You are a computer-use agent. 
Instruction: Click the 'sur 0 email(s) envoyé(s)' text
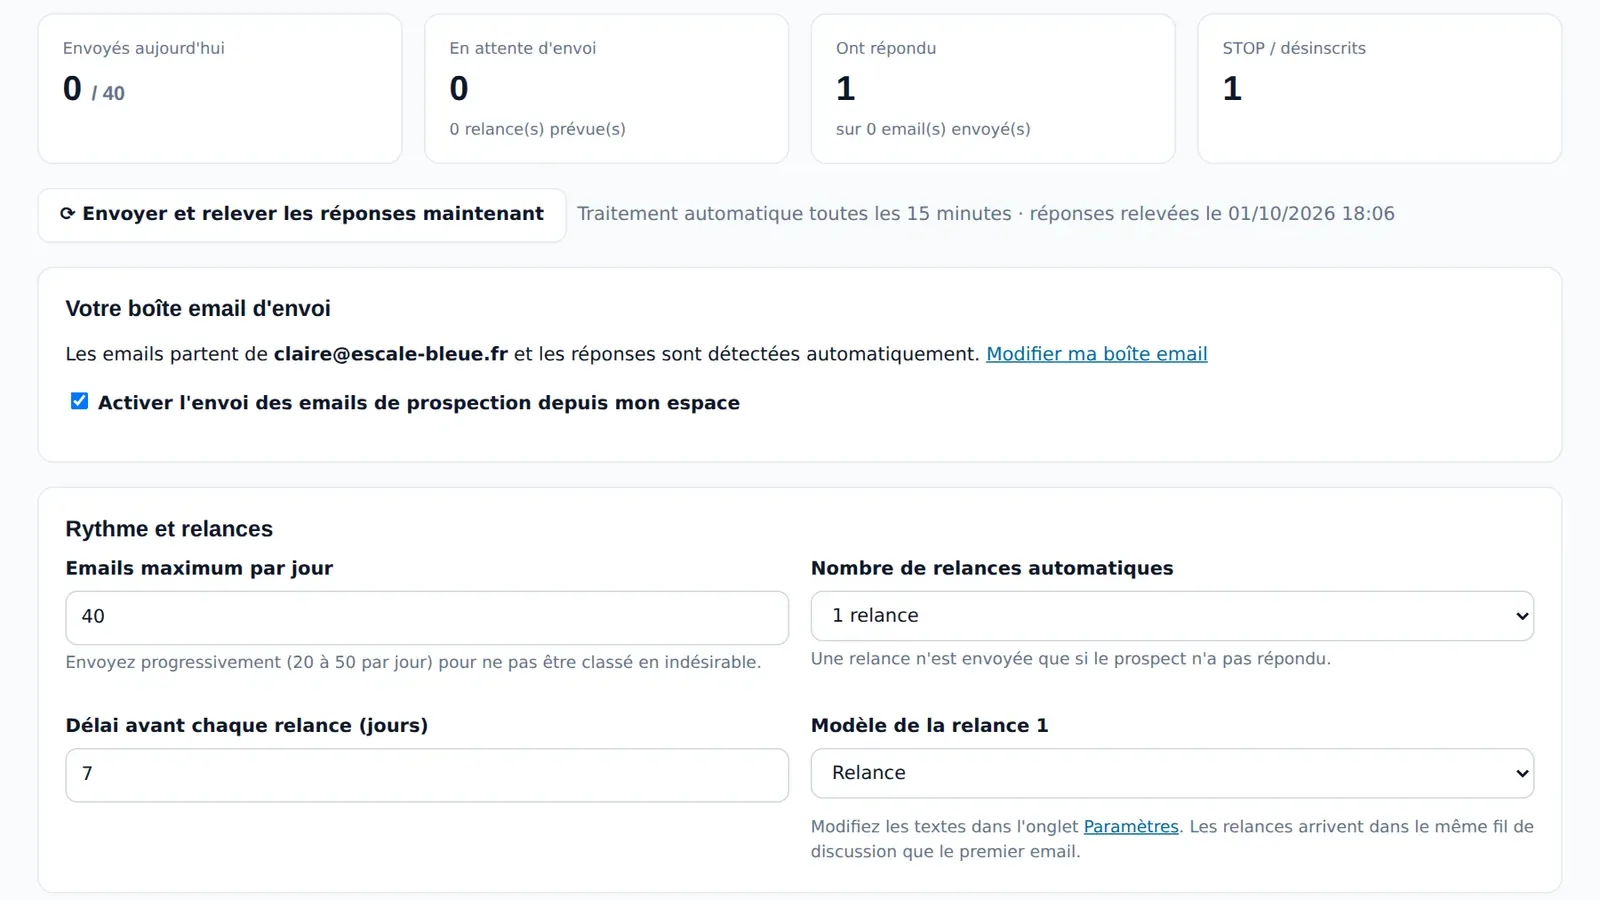click(x=933, y=129)
